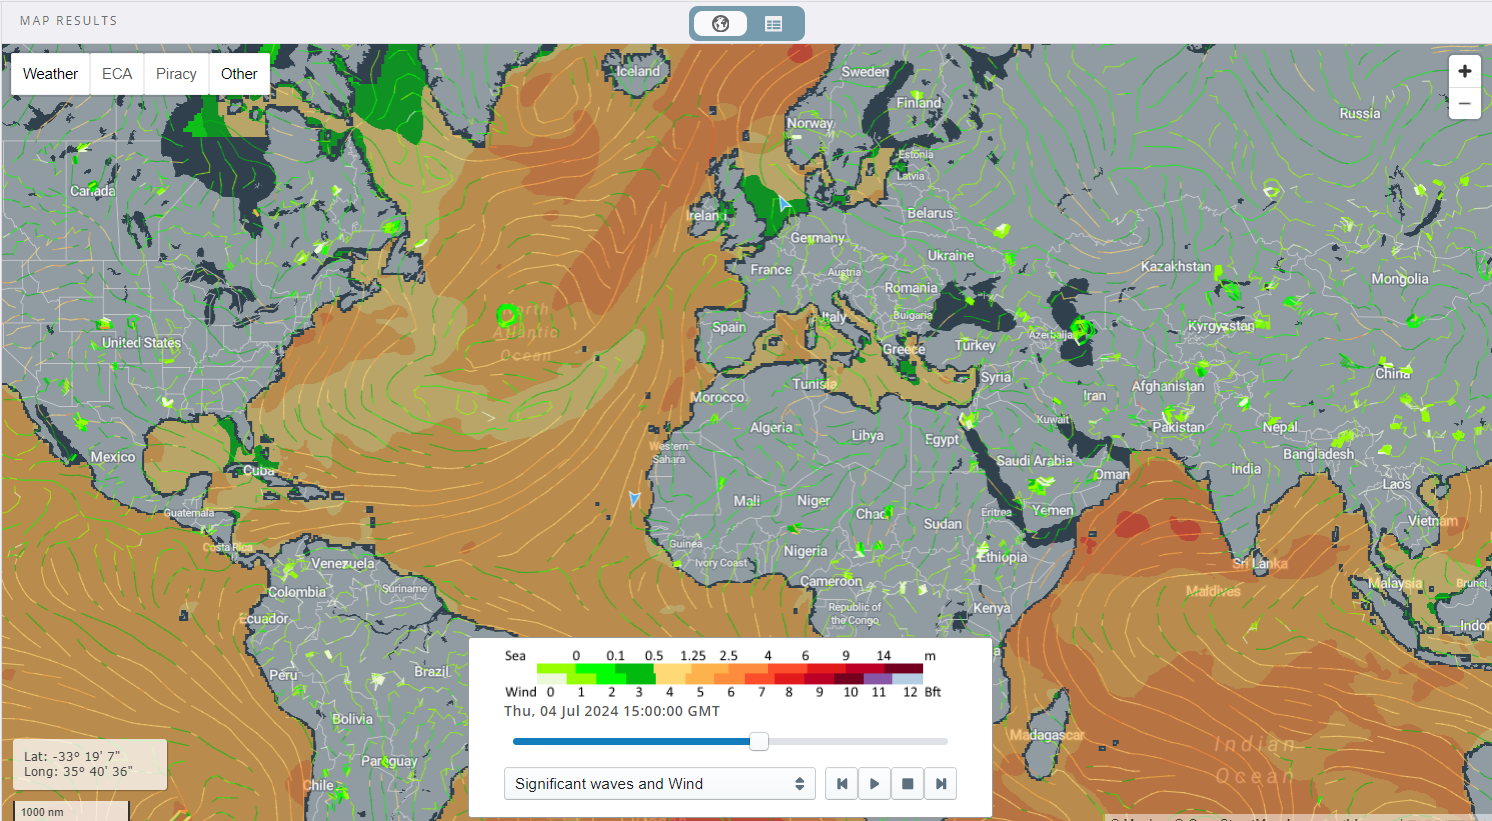This screenshot has height=821, width=1492.
Task: Switch to the table list view
Action: pyautogui.click(x=773, y=23)
